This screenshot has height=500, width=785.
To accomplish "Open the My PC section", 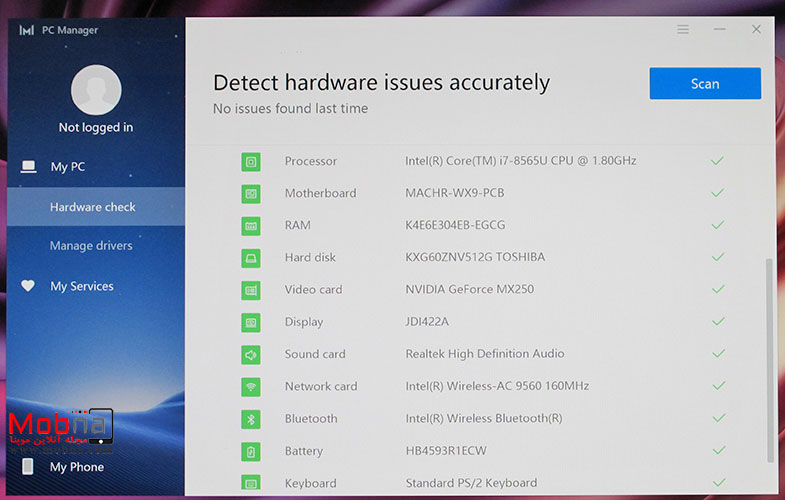I will coord(67,167).
